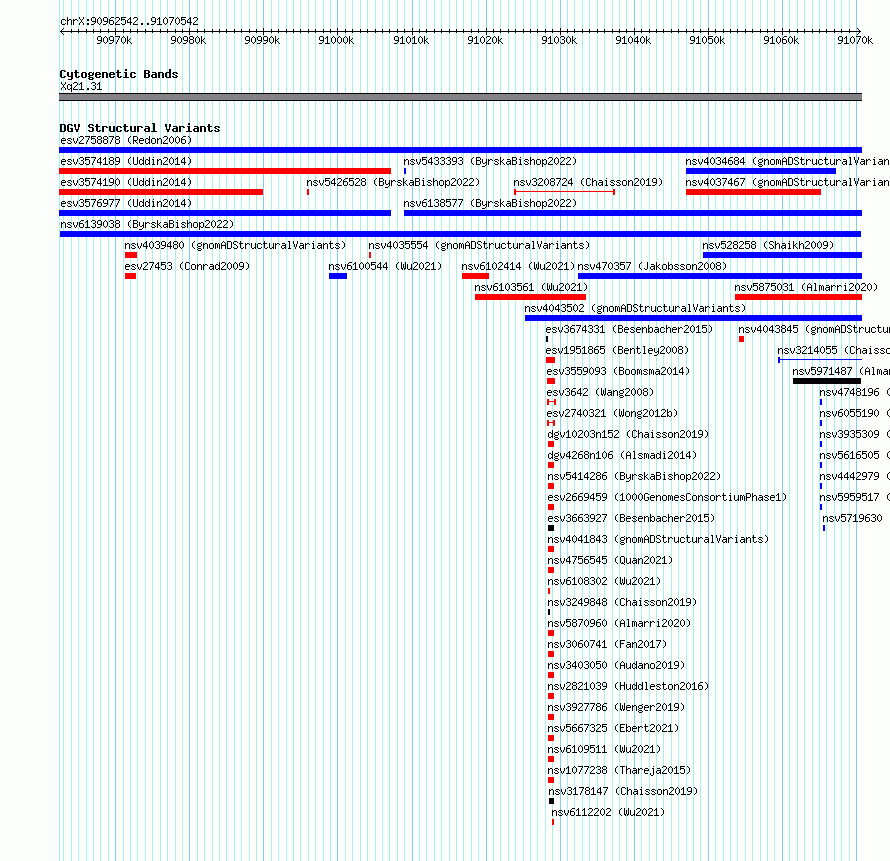This screenshot has width=890, height=861.
Task: Select esv3663927 (Besenbacher2015) variant
Action: 631,518
